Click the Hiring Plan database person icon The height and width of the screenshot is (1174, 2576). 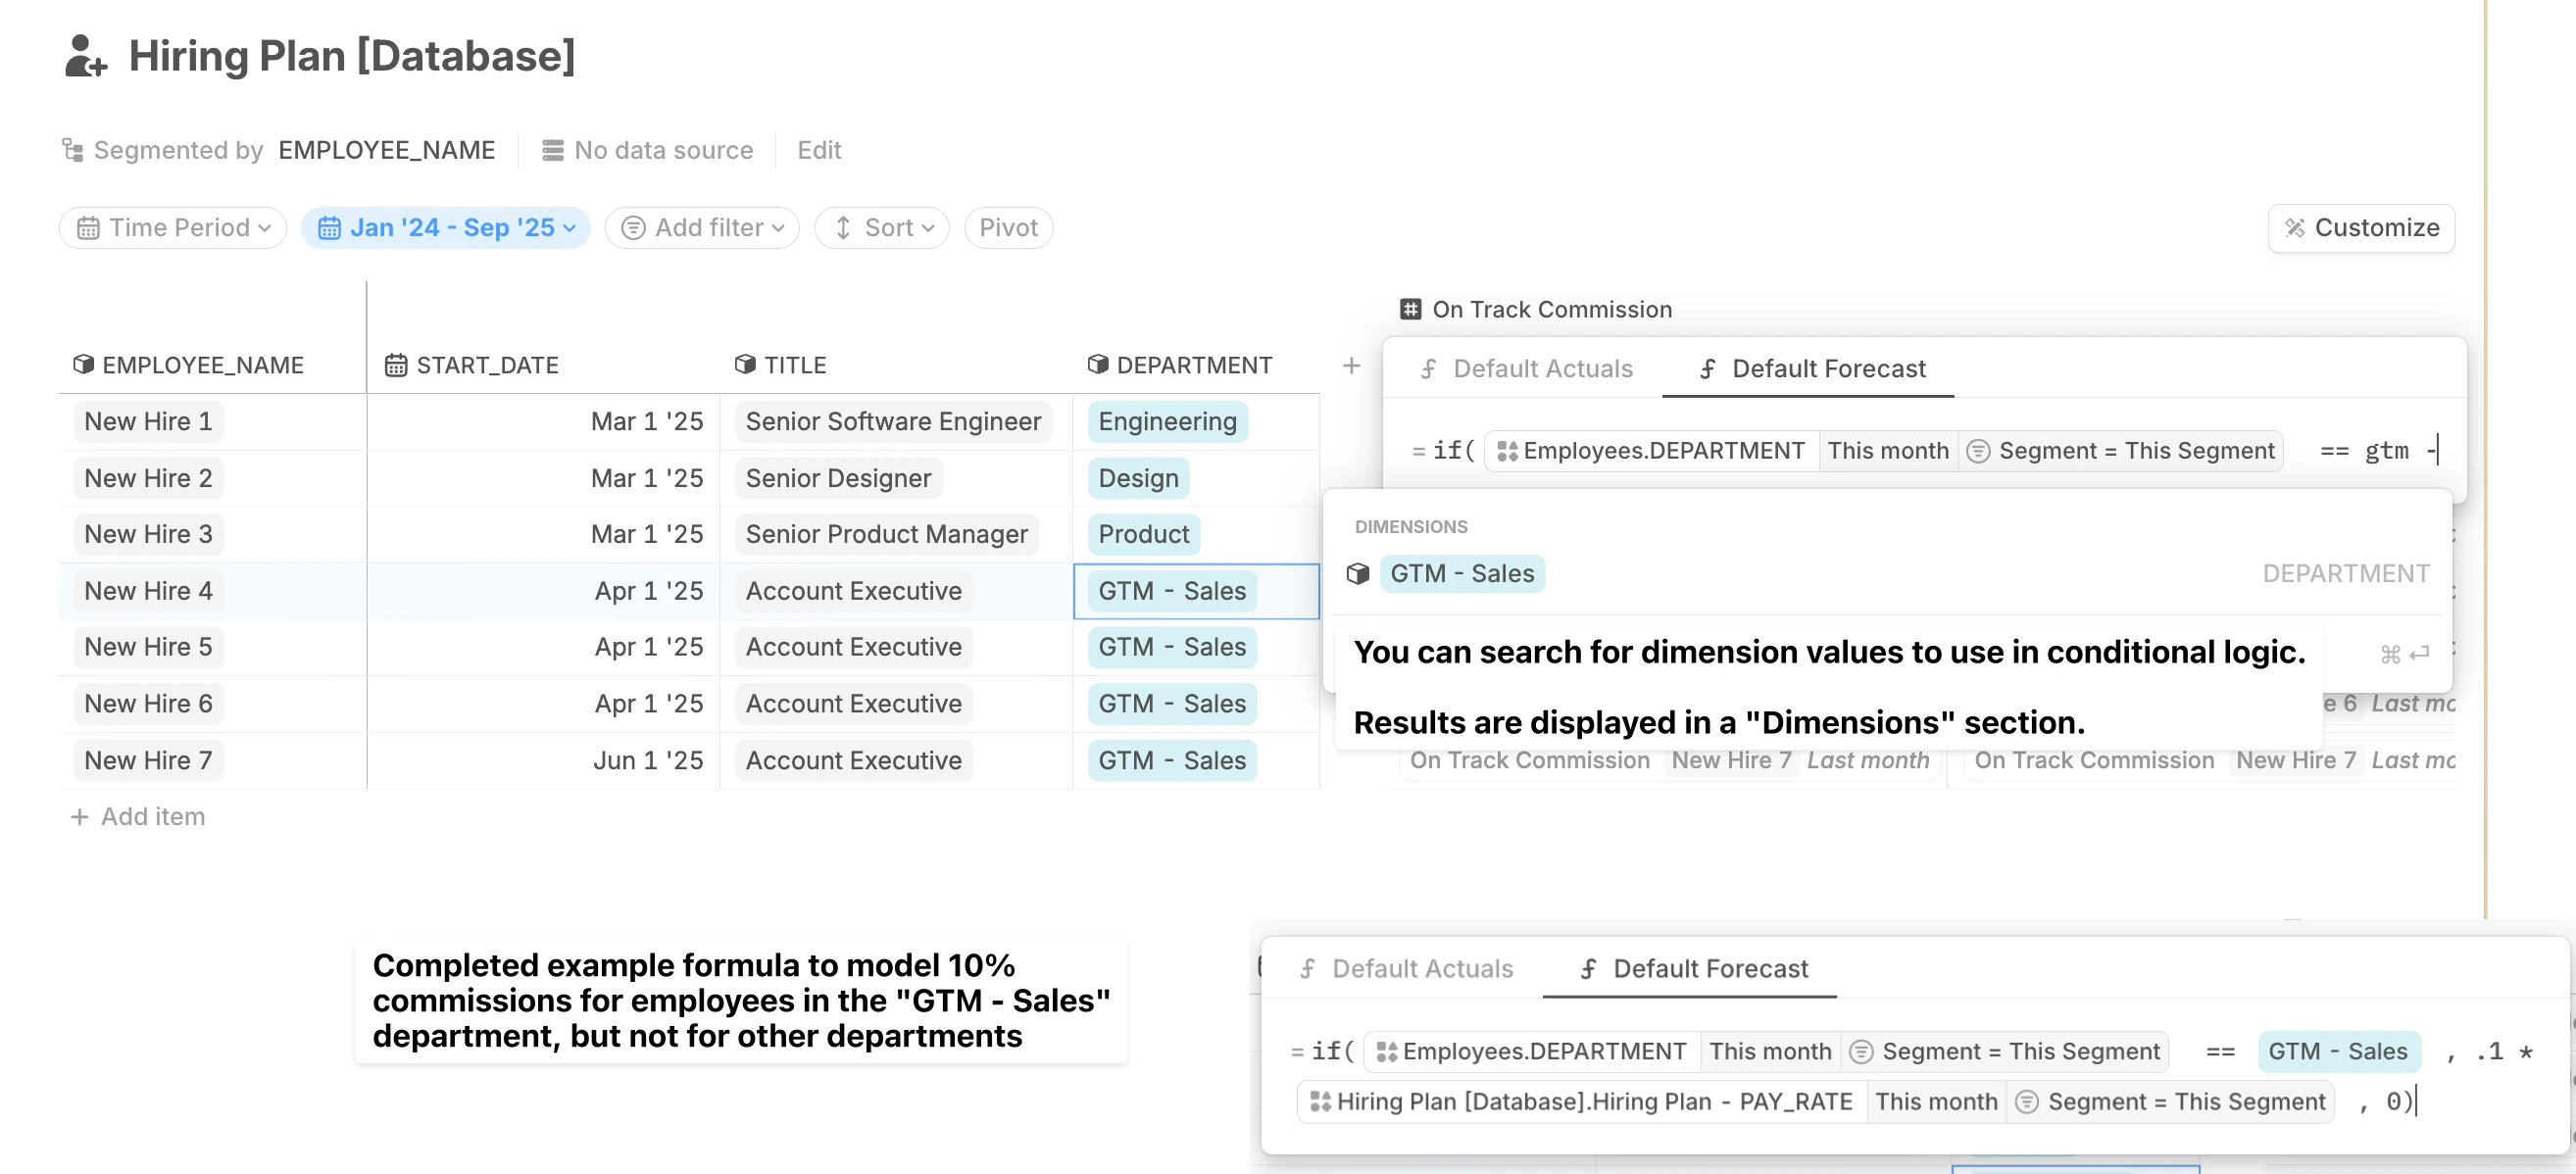[x=84, y=56]
